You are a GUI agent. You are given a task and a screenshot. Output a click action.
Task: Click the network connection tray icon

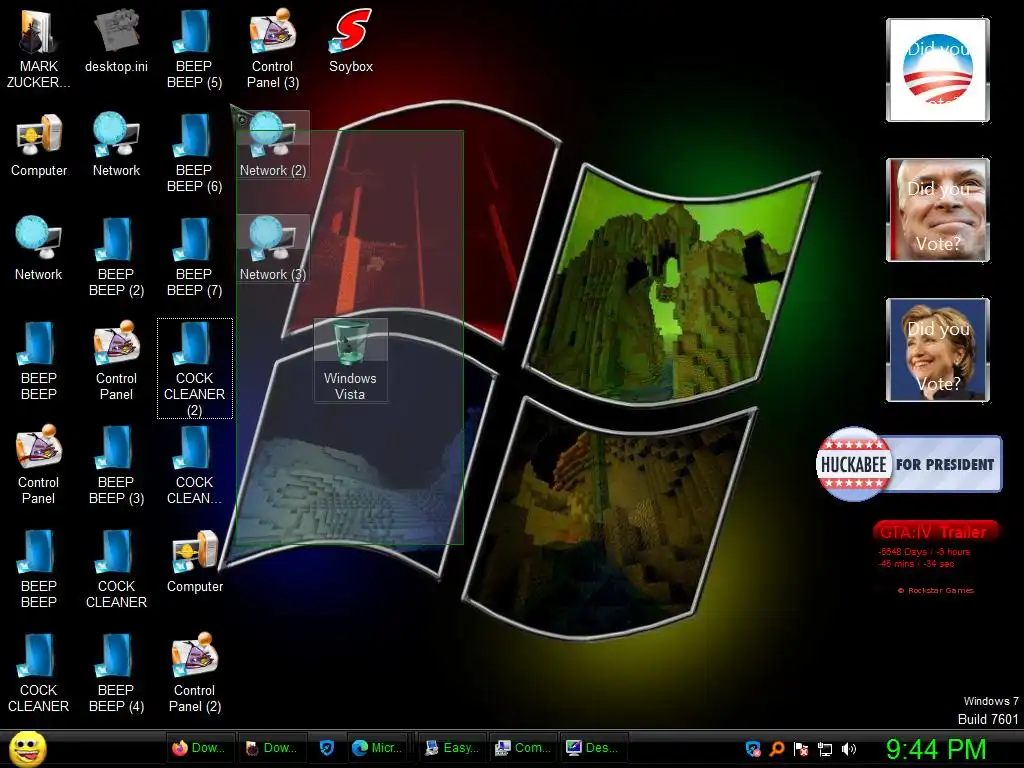[x=825, y=748]
